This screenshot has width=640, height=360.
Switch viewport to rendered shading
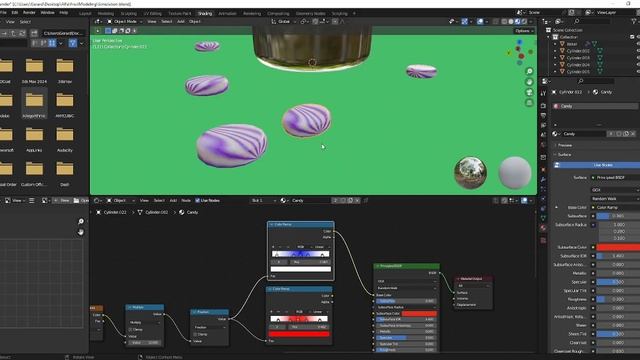[x=524, y=21]
